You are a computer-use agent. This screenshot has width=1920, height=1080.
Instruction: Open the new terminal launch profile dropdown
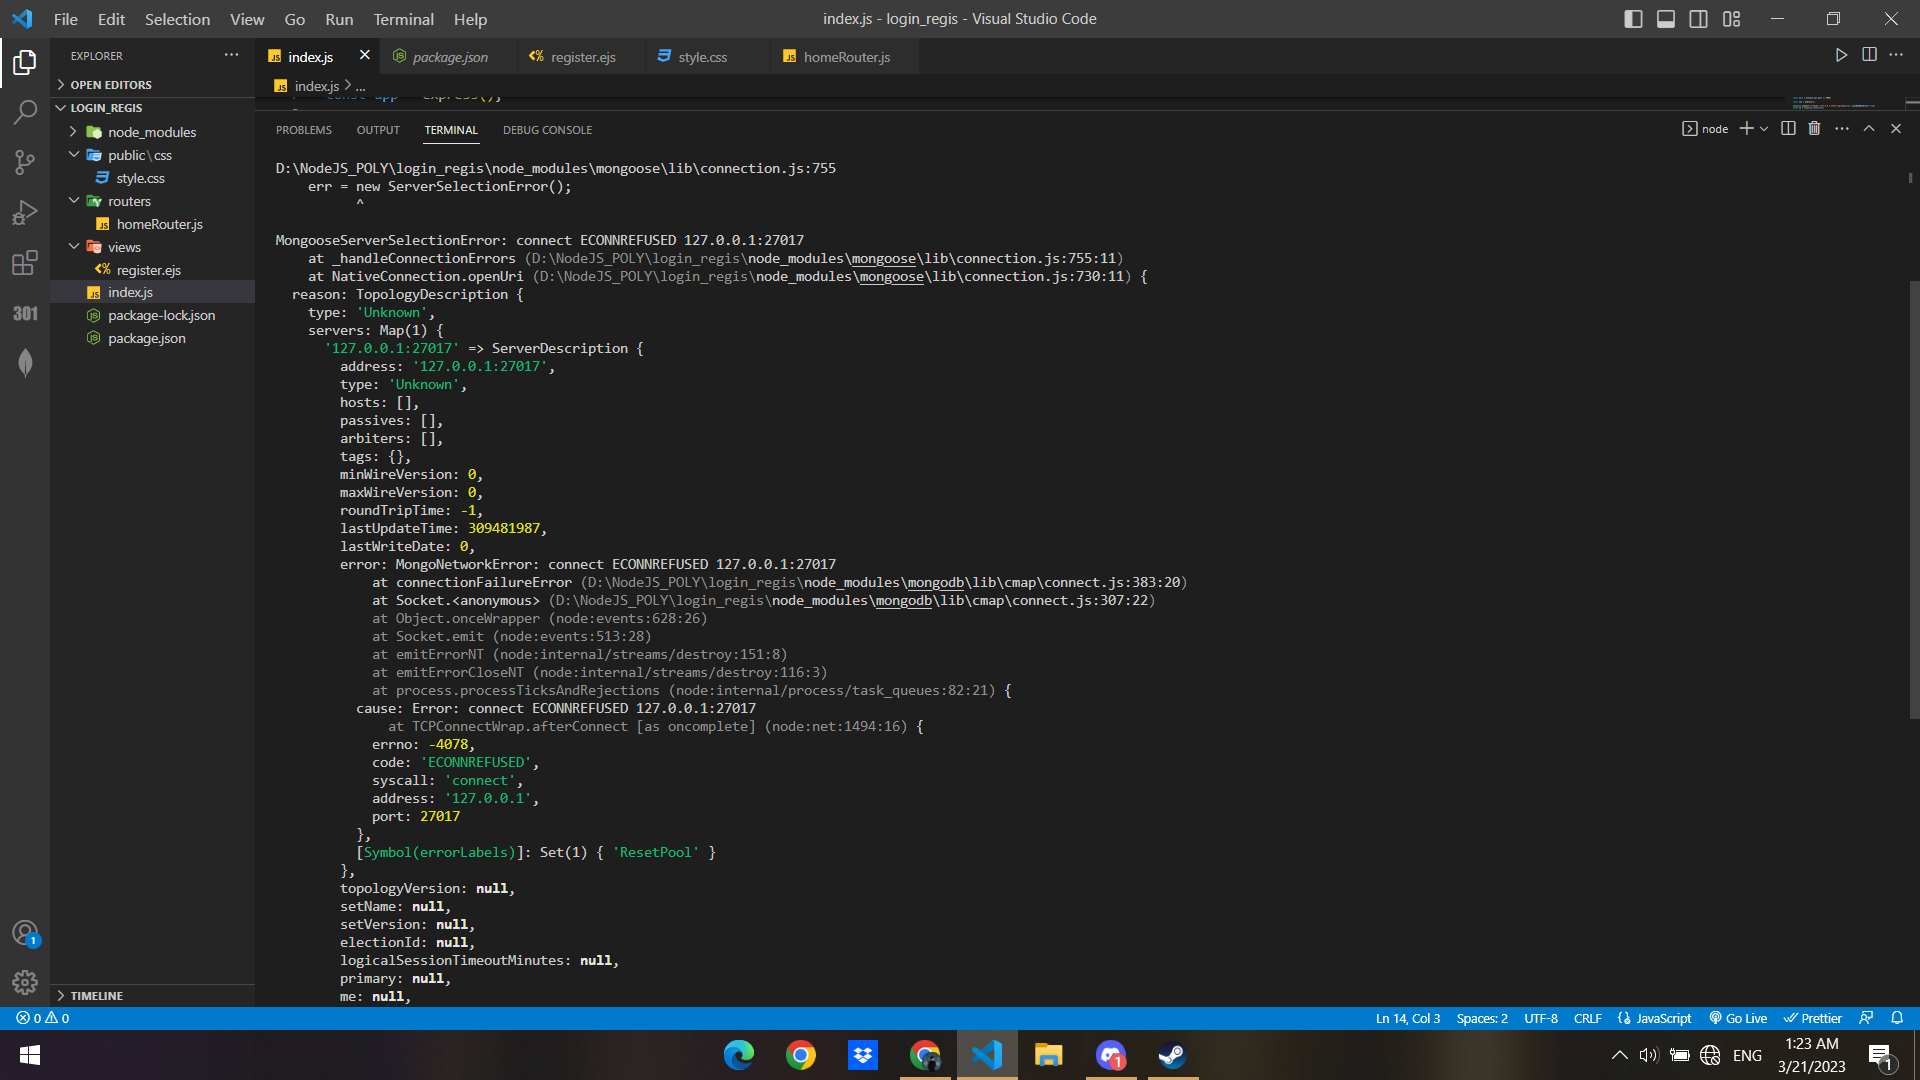[x=1764, y=129]
